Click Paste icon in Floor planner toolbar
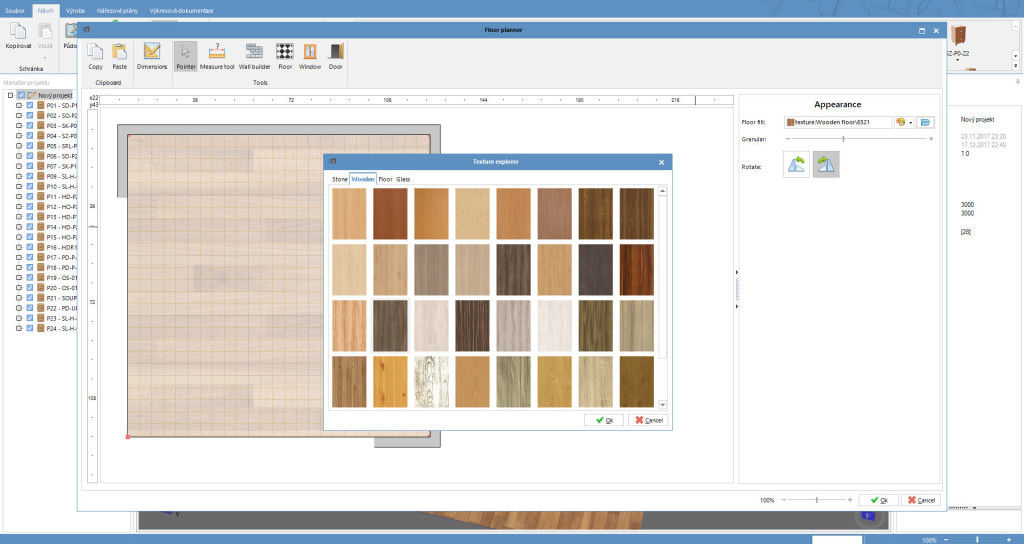Image resolution: width=1024 pixels, height=544 pixels. click(120, 52)
